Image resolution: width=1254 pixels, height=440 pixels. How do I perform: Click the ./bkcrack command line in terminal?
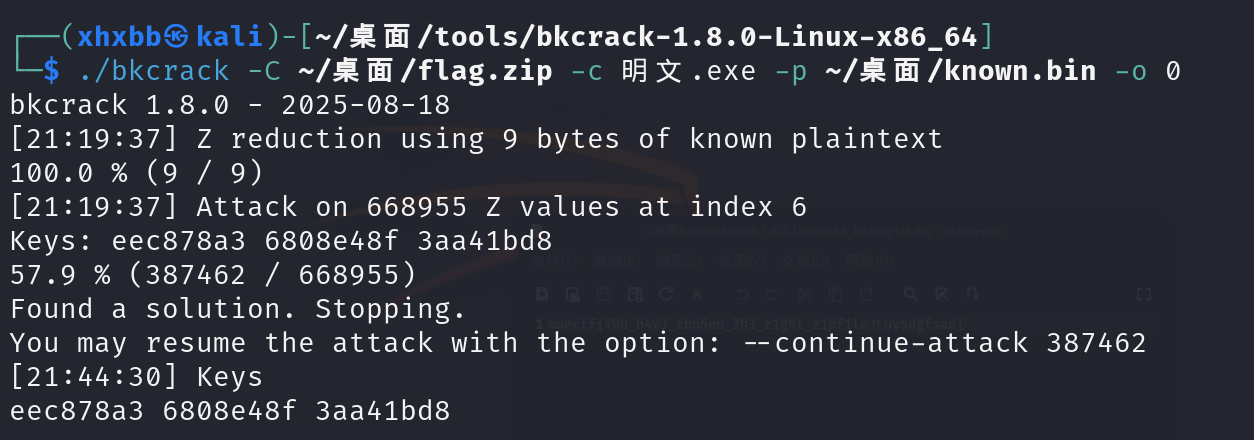[x=600, y=71]
